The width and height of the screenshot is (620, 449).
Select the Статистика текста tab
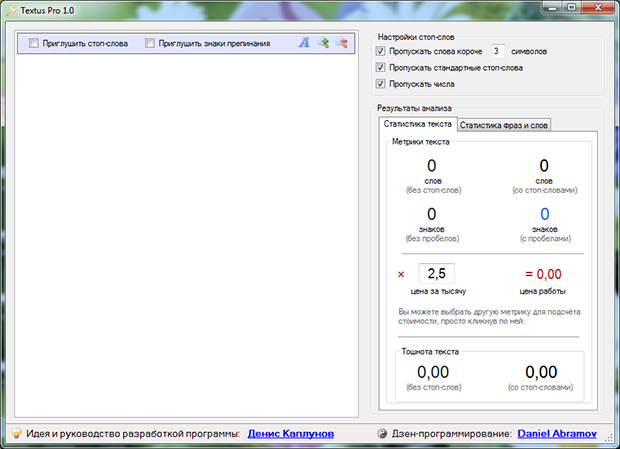point(418,124)
